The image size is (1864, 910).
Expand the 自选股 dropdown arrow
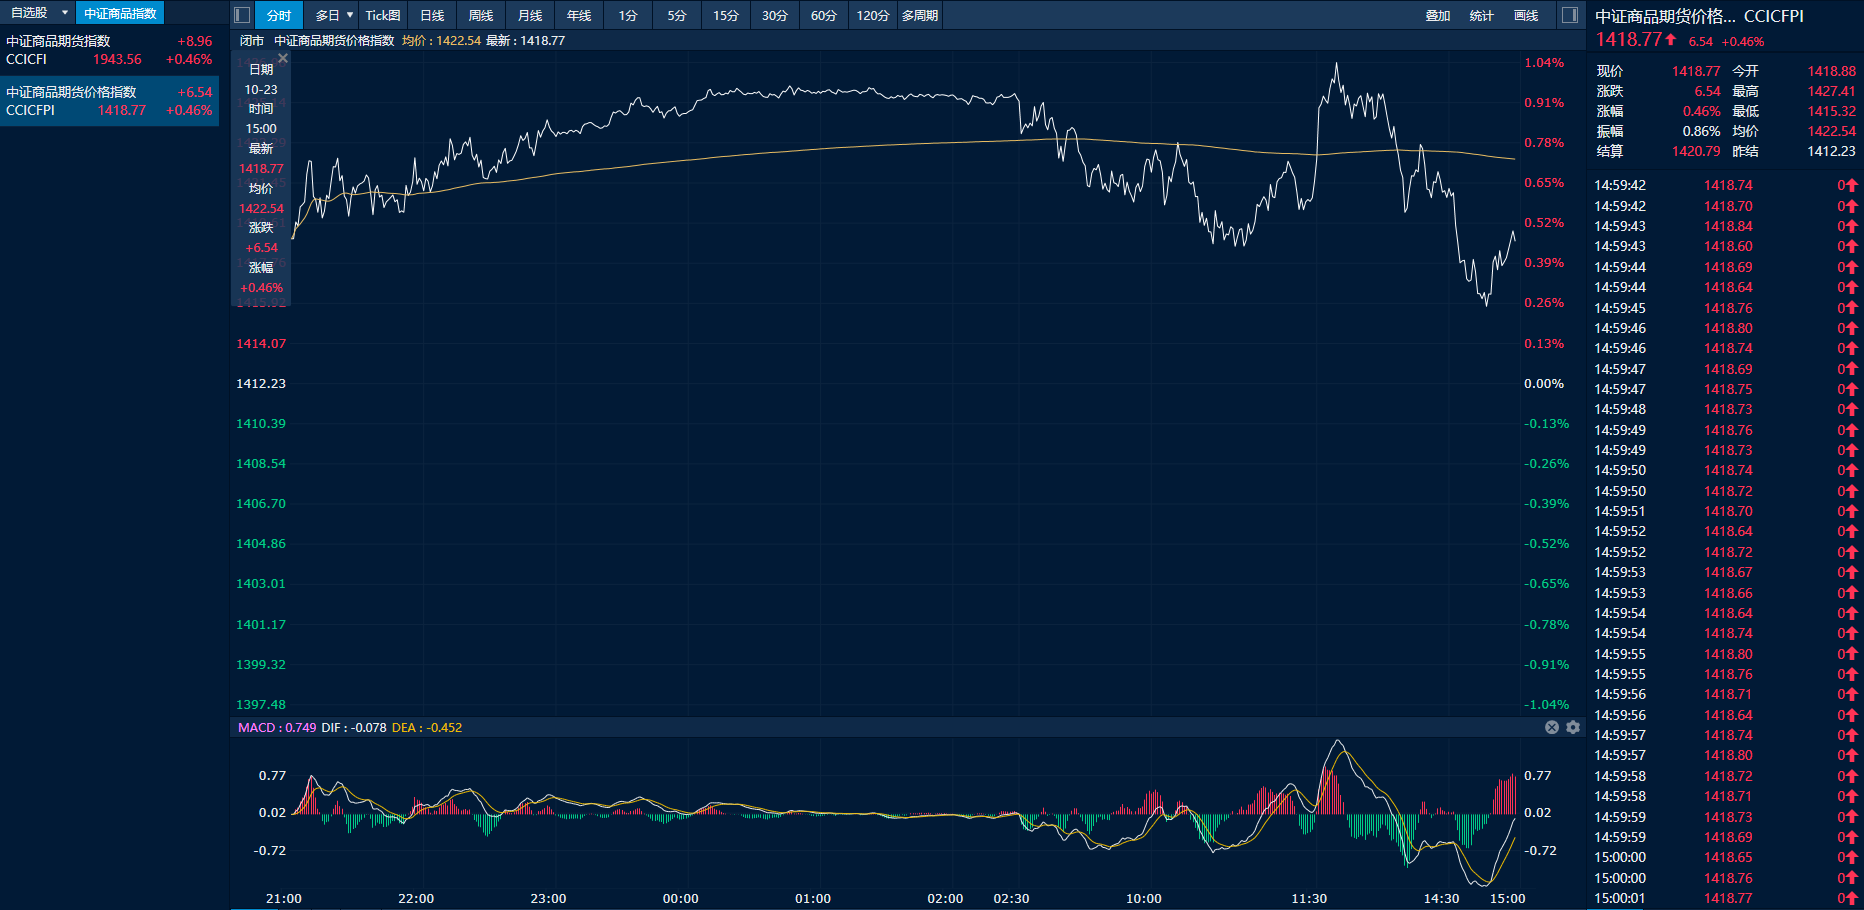pyautogui.click(x=65, y=13)
